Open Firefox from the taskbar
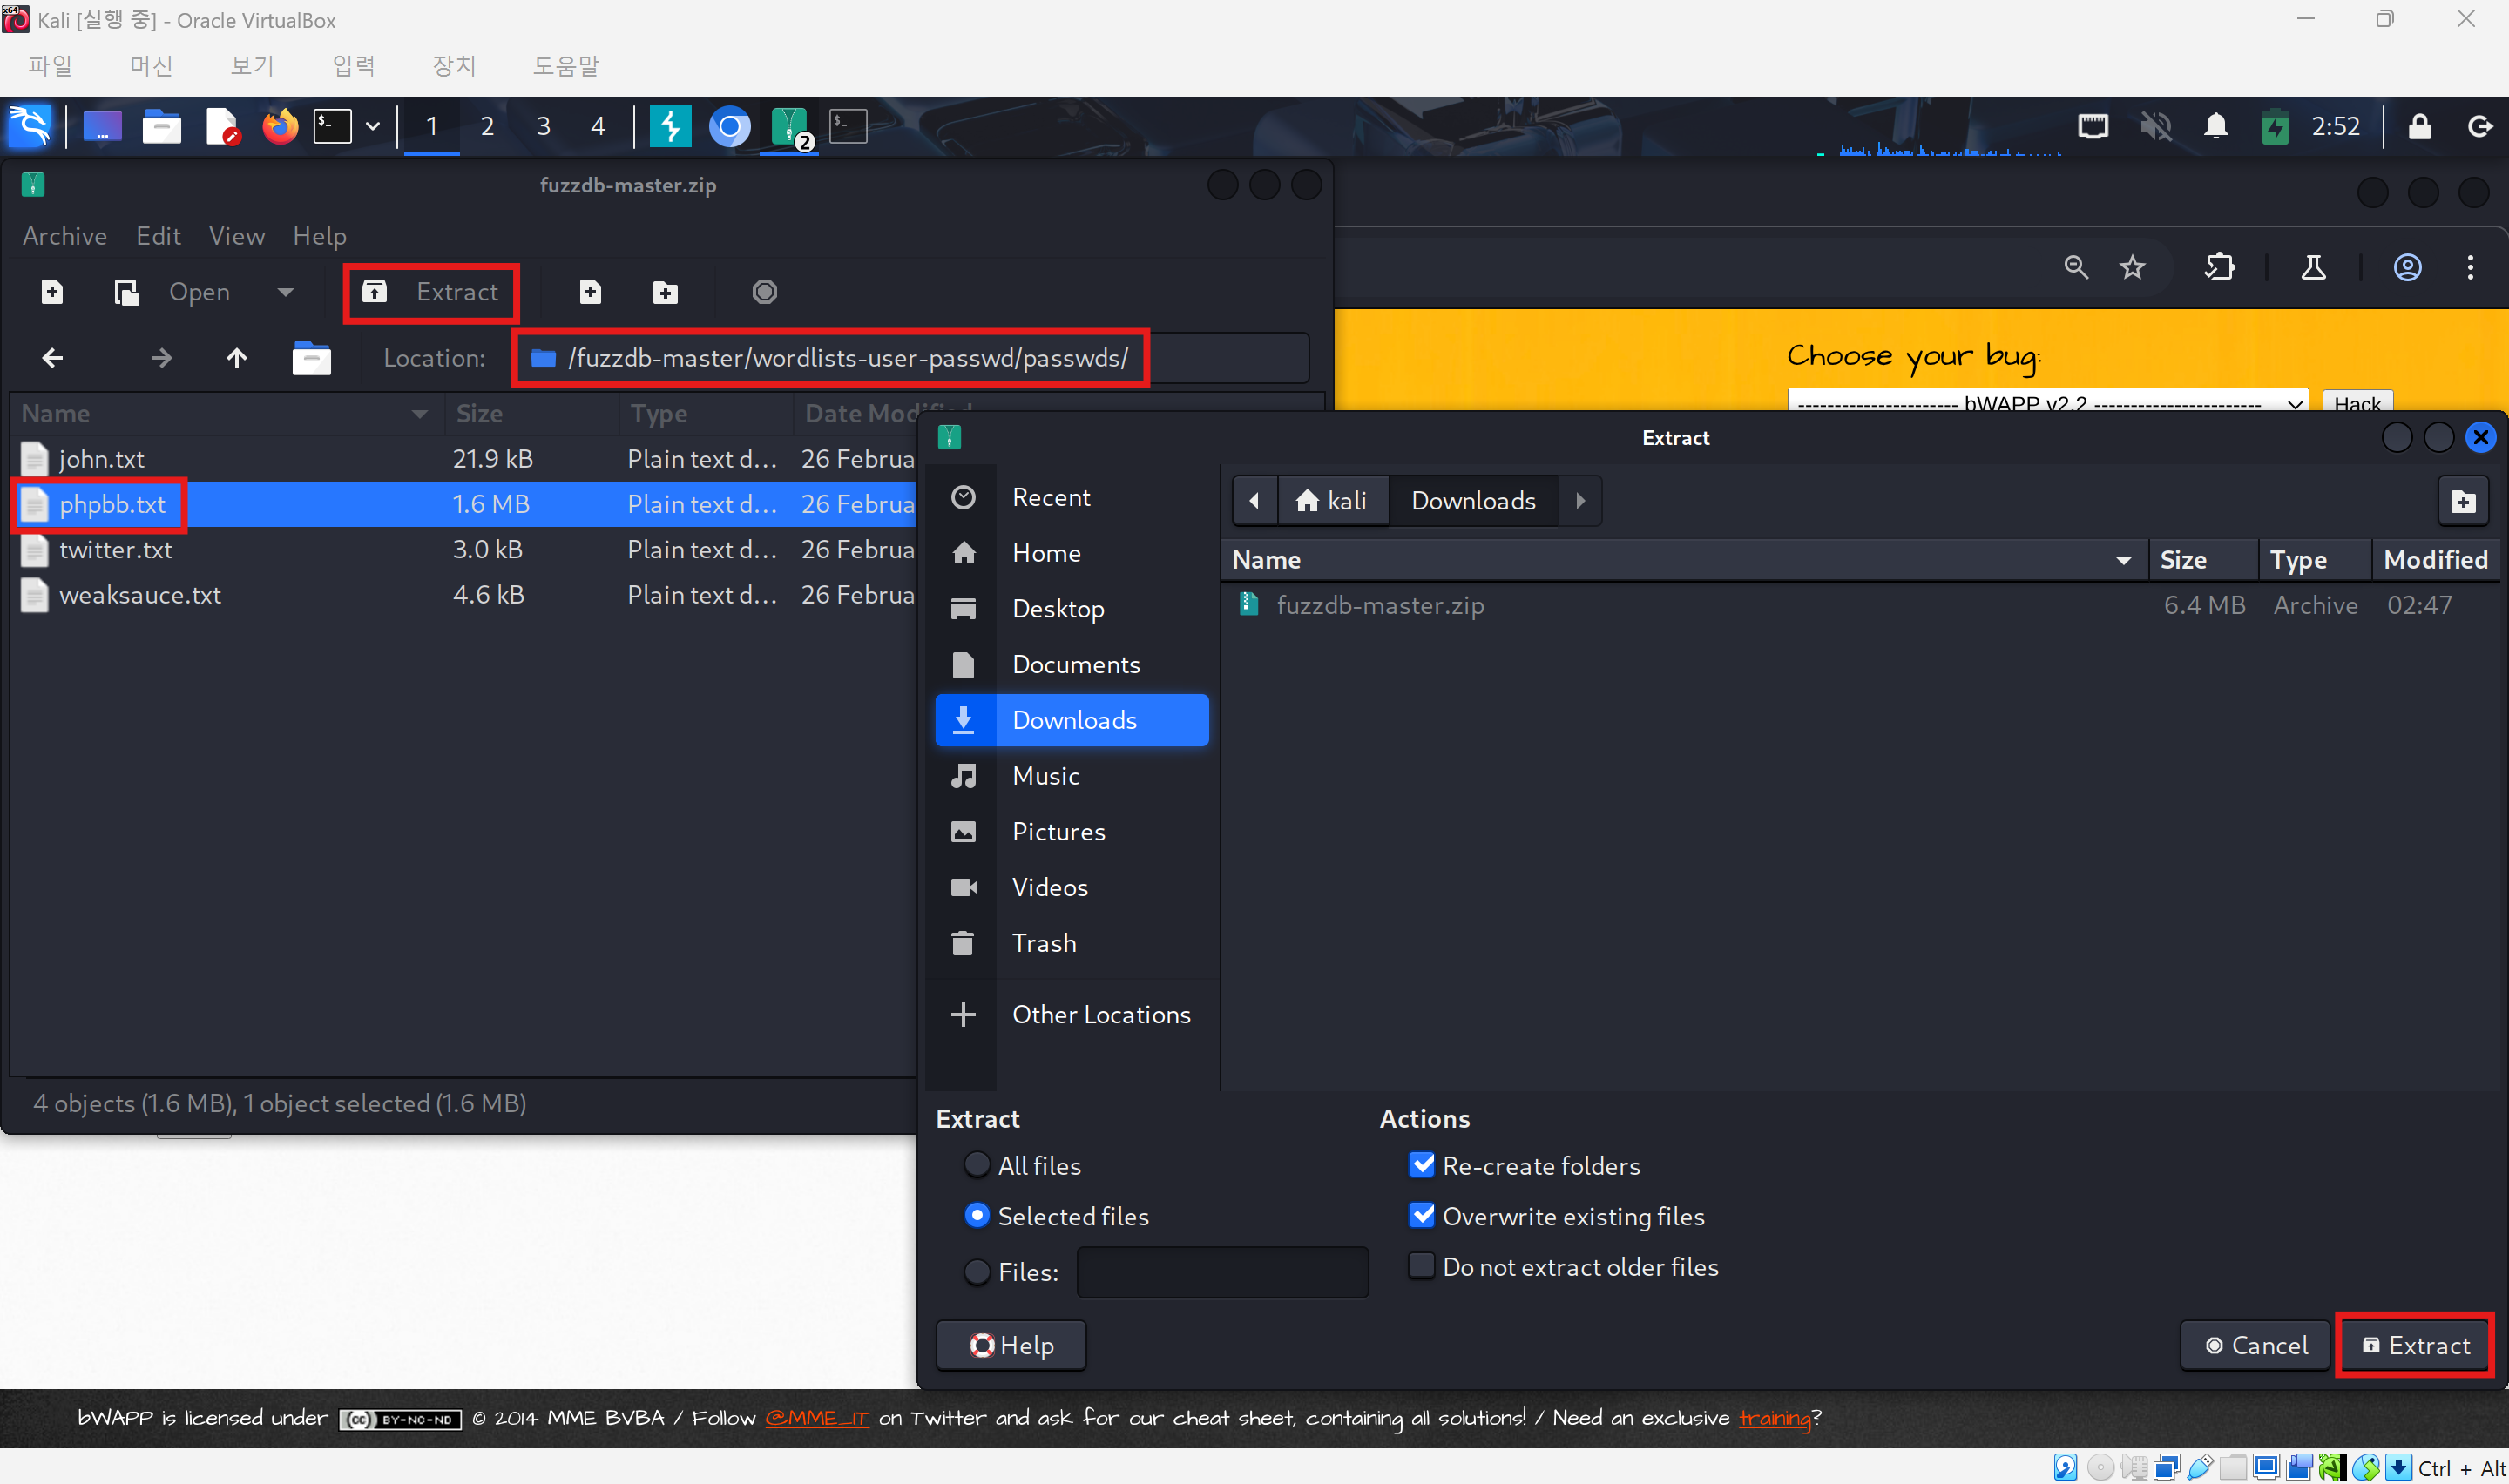Image resolution: width=2509 pixels, height=1484 pixels. (280, 127)
